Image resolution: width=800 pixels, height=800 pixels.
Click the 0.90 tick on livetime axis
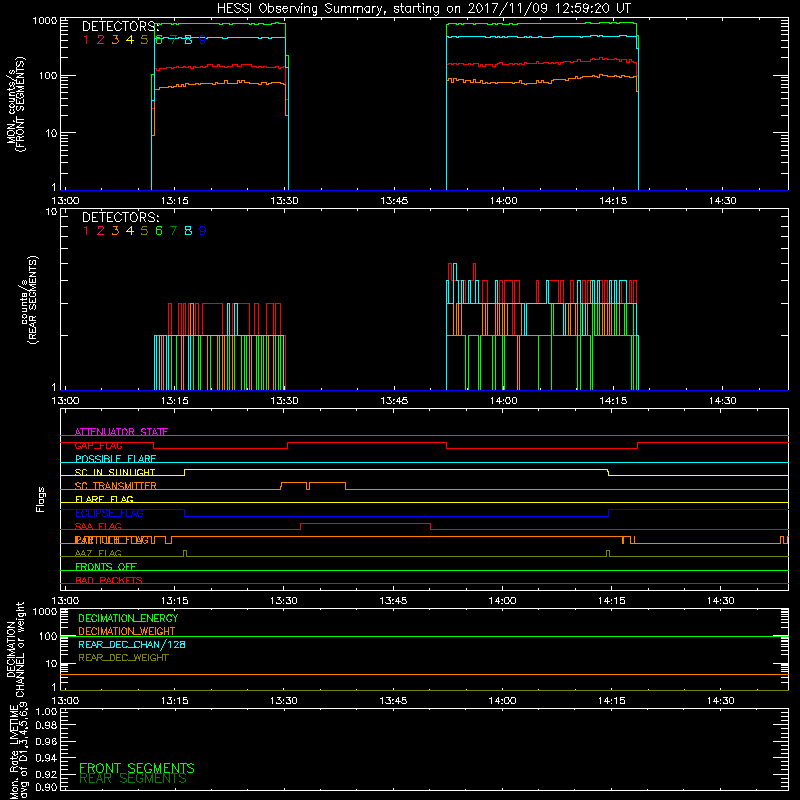(x=46, y=787)
